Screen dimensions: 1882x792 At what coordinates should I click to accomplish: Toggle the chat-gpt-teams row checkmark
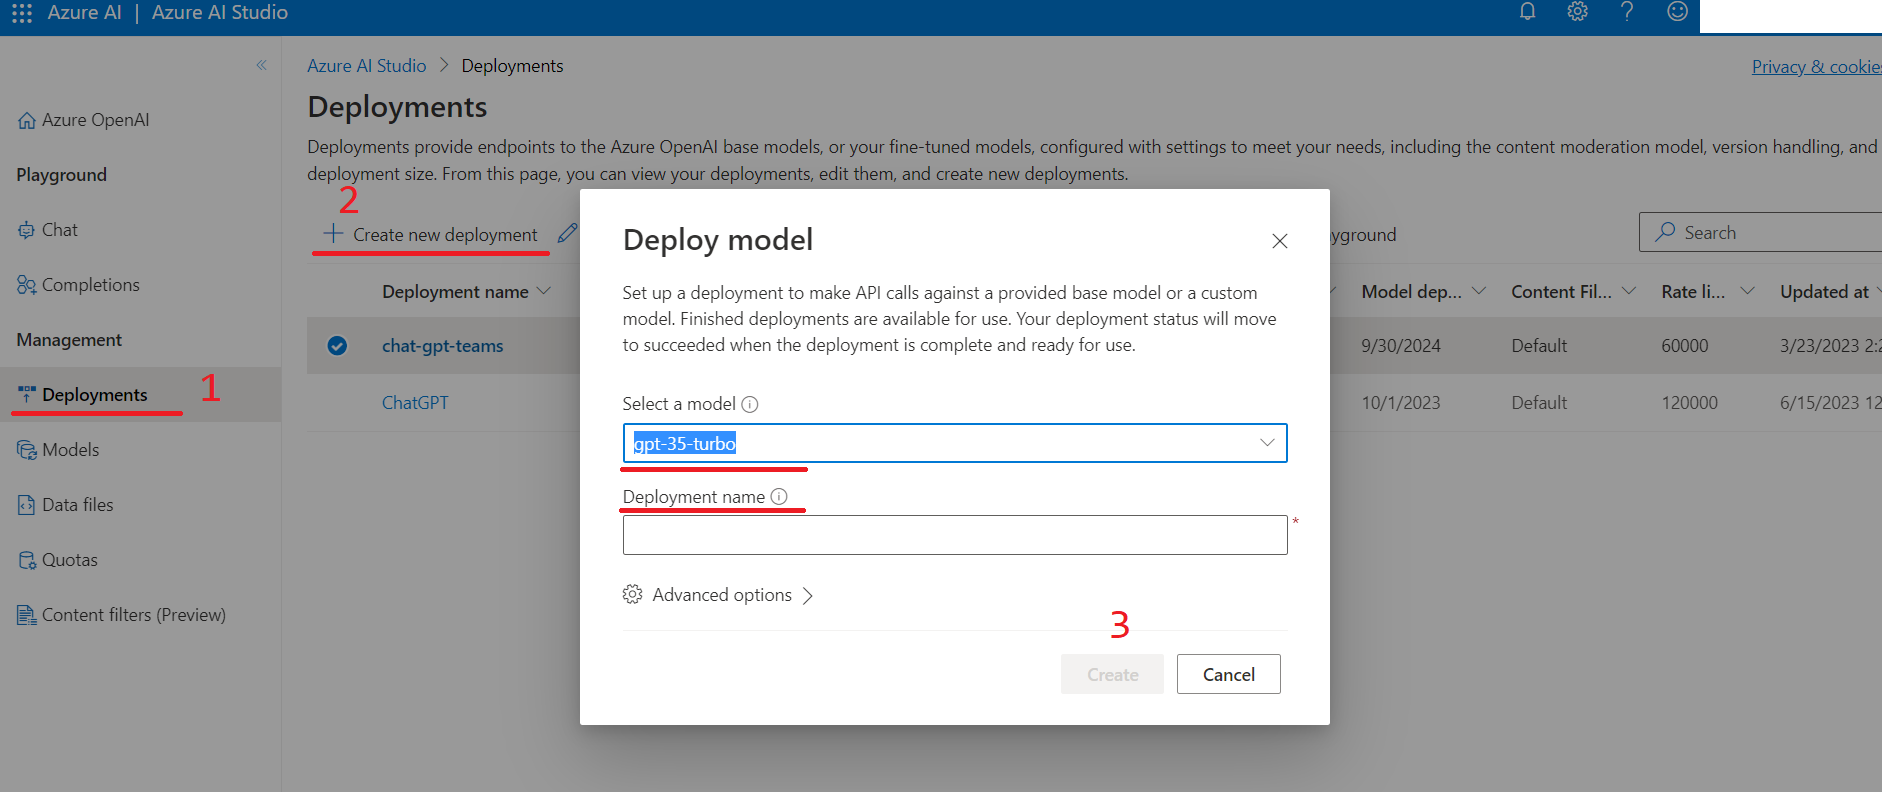point(337,346)
